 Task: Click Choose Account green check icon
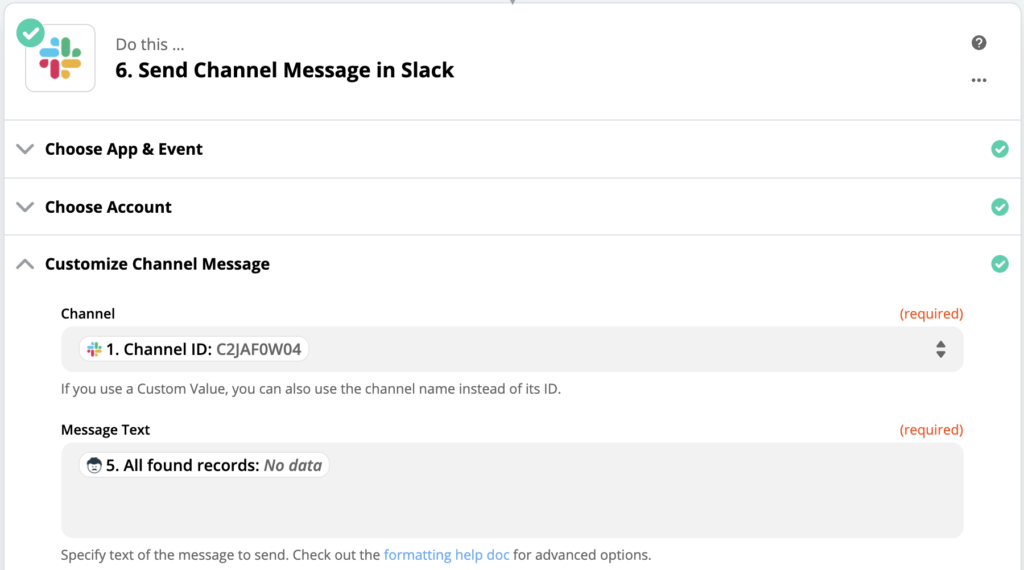coord(999,207)
